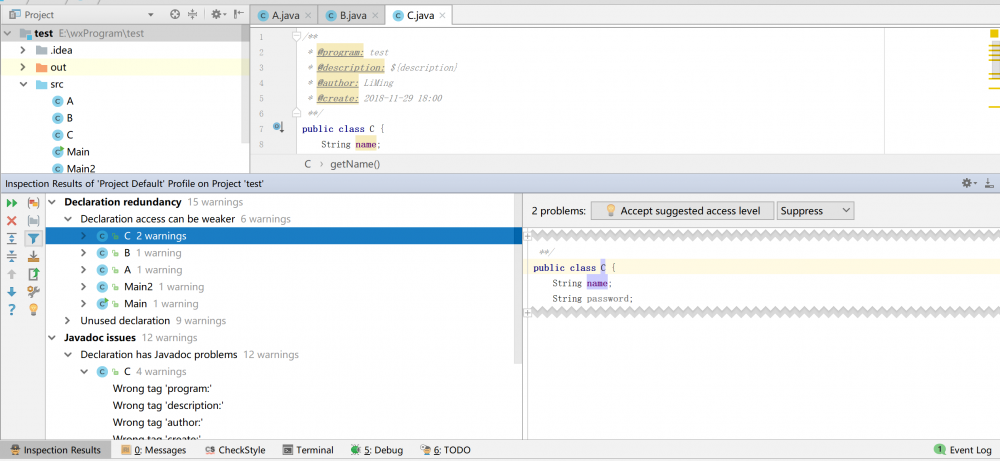The image size is (1000, 461).
Task: Toggle the Filter resolved items funnel
Action: [34, 238]
